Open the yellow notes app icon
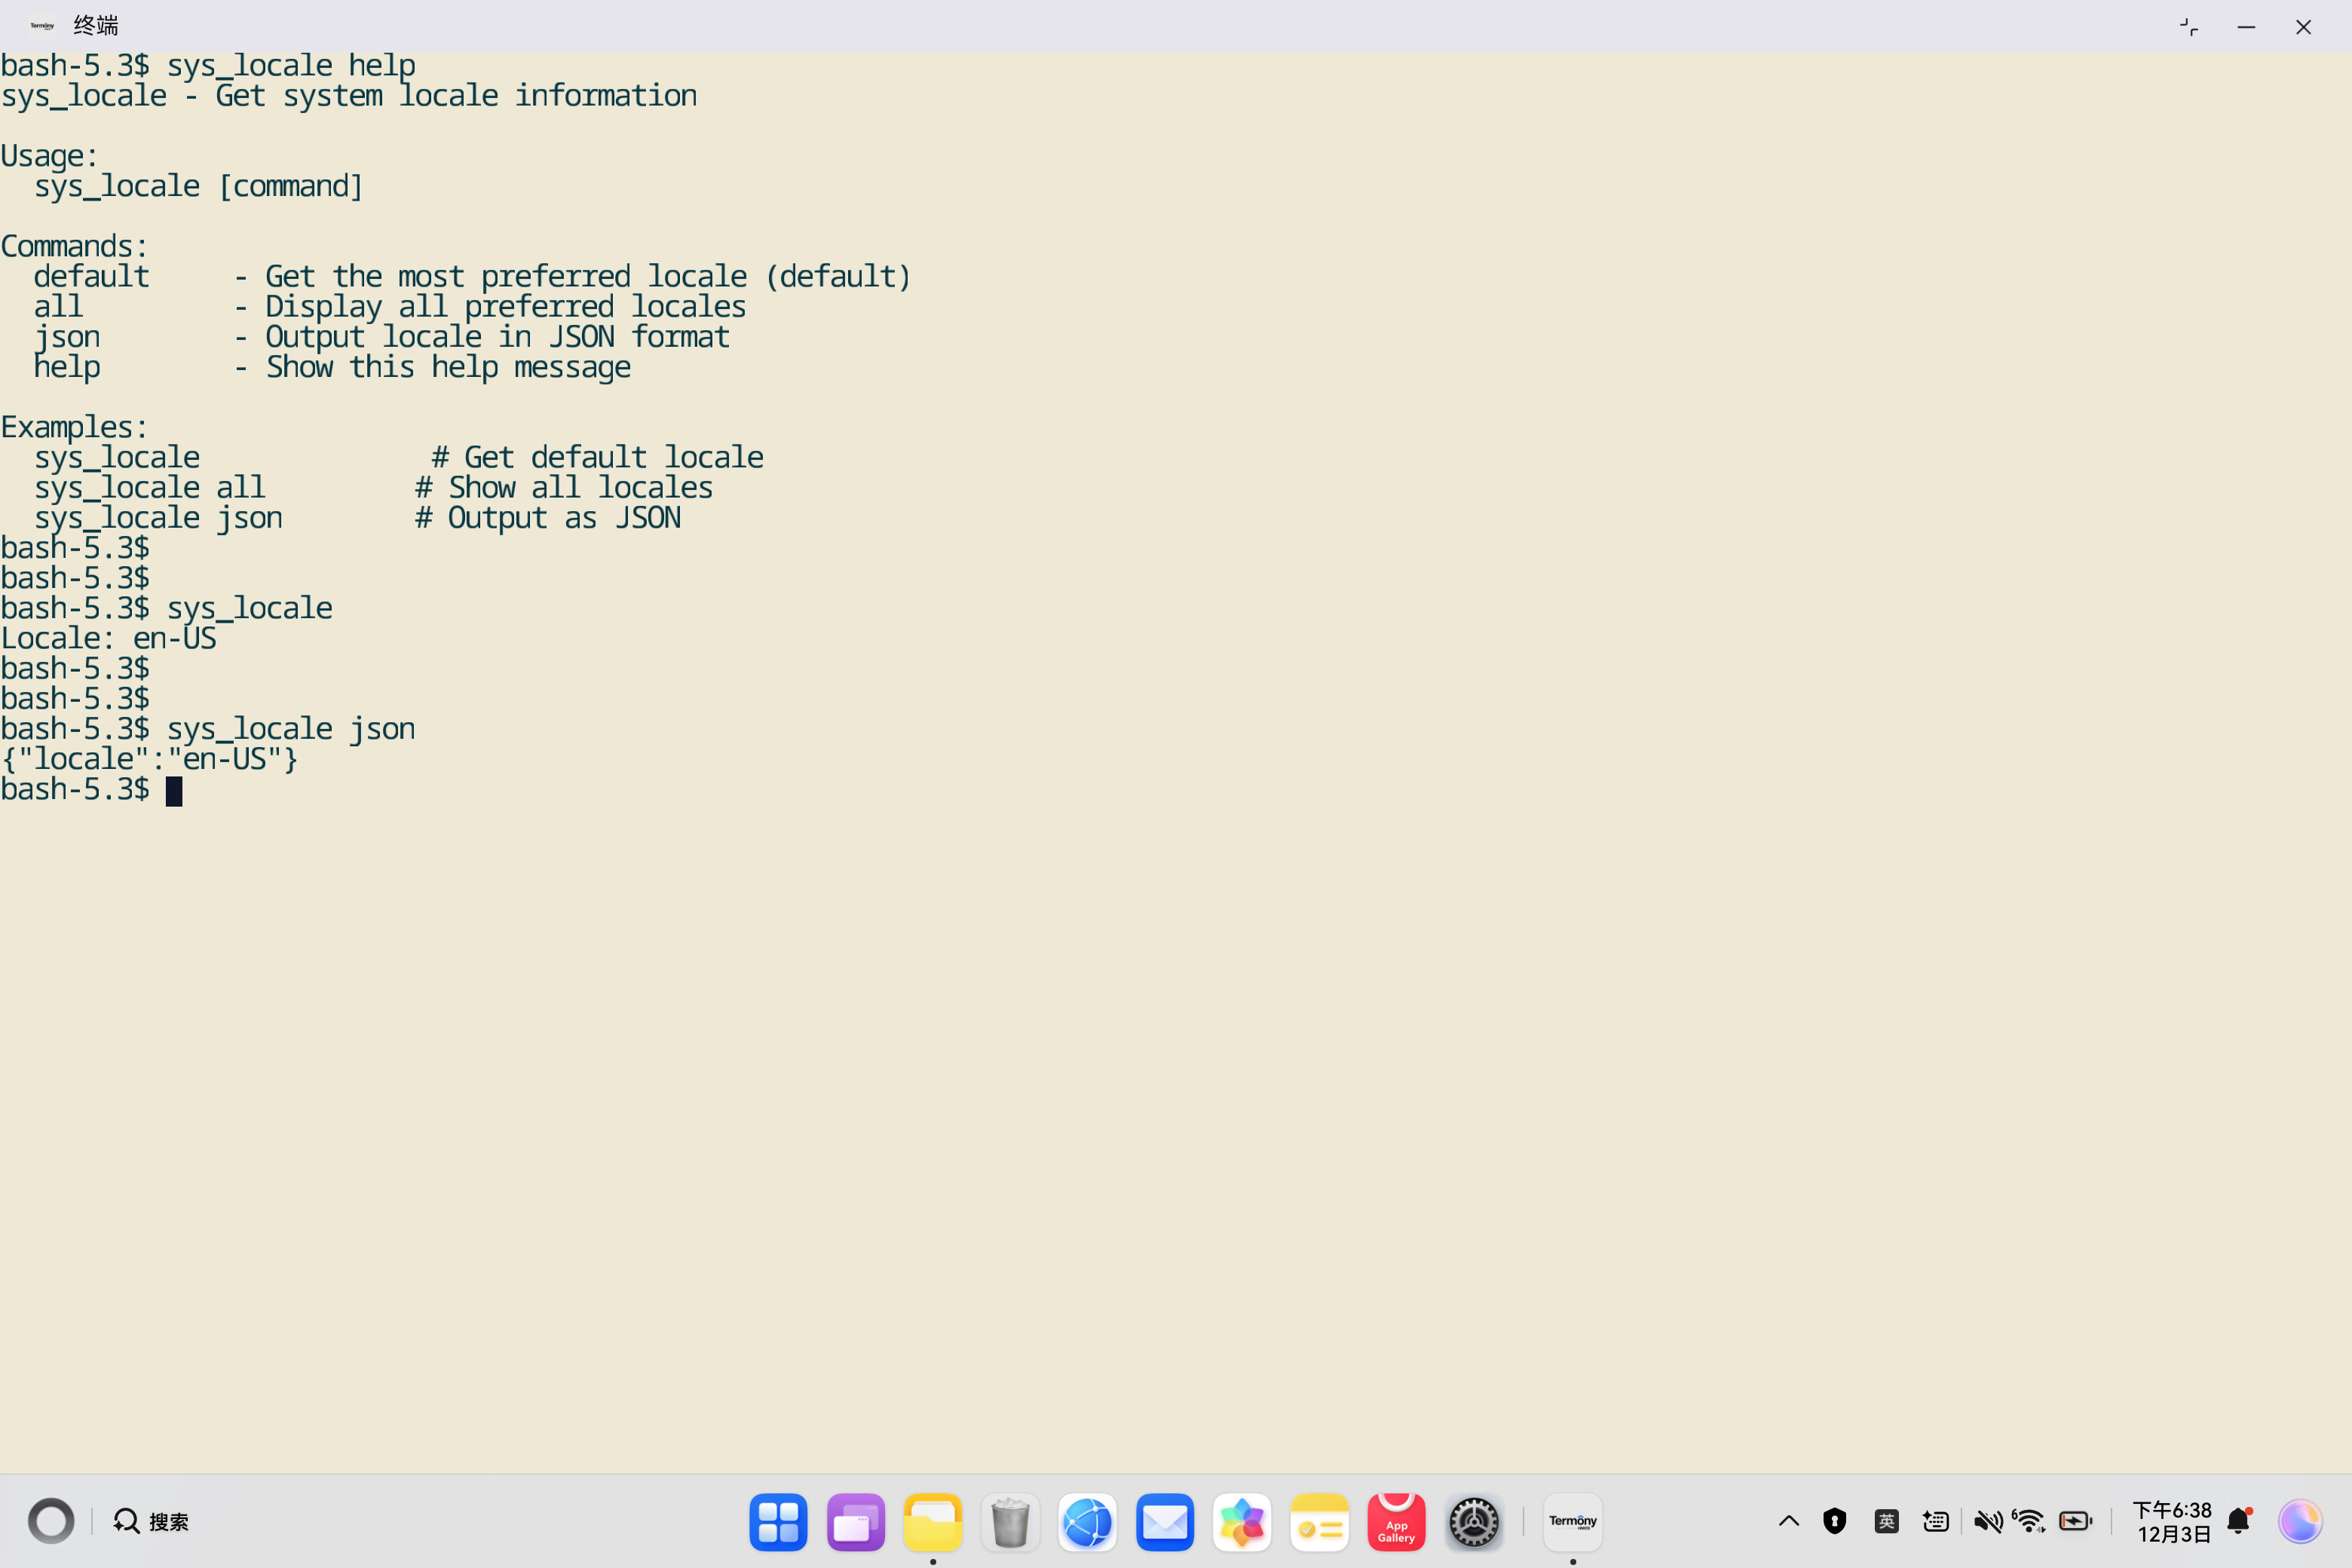The width and height of the screenshot is (2352, 1568). (x=1319, y=1522)
